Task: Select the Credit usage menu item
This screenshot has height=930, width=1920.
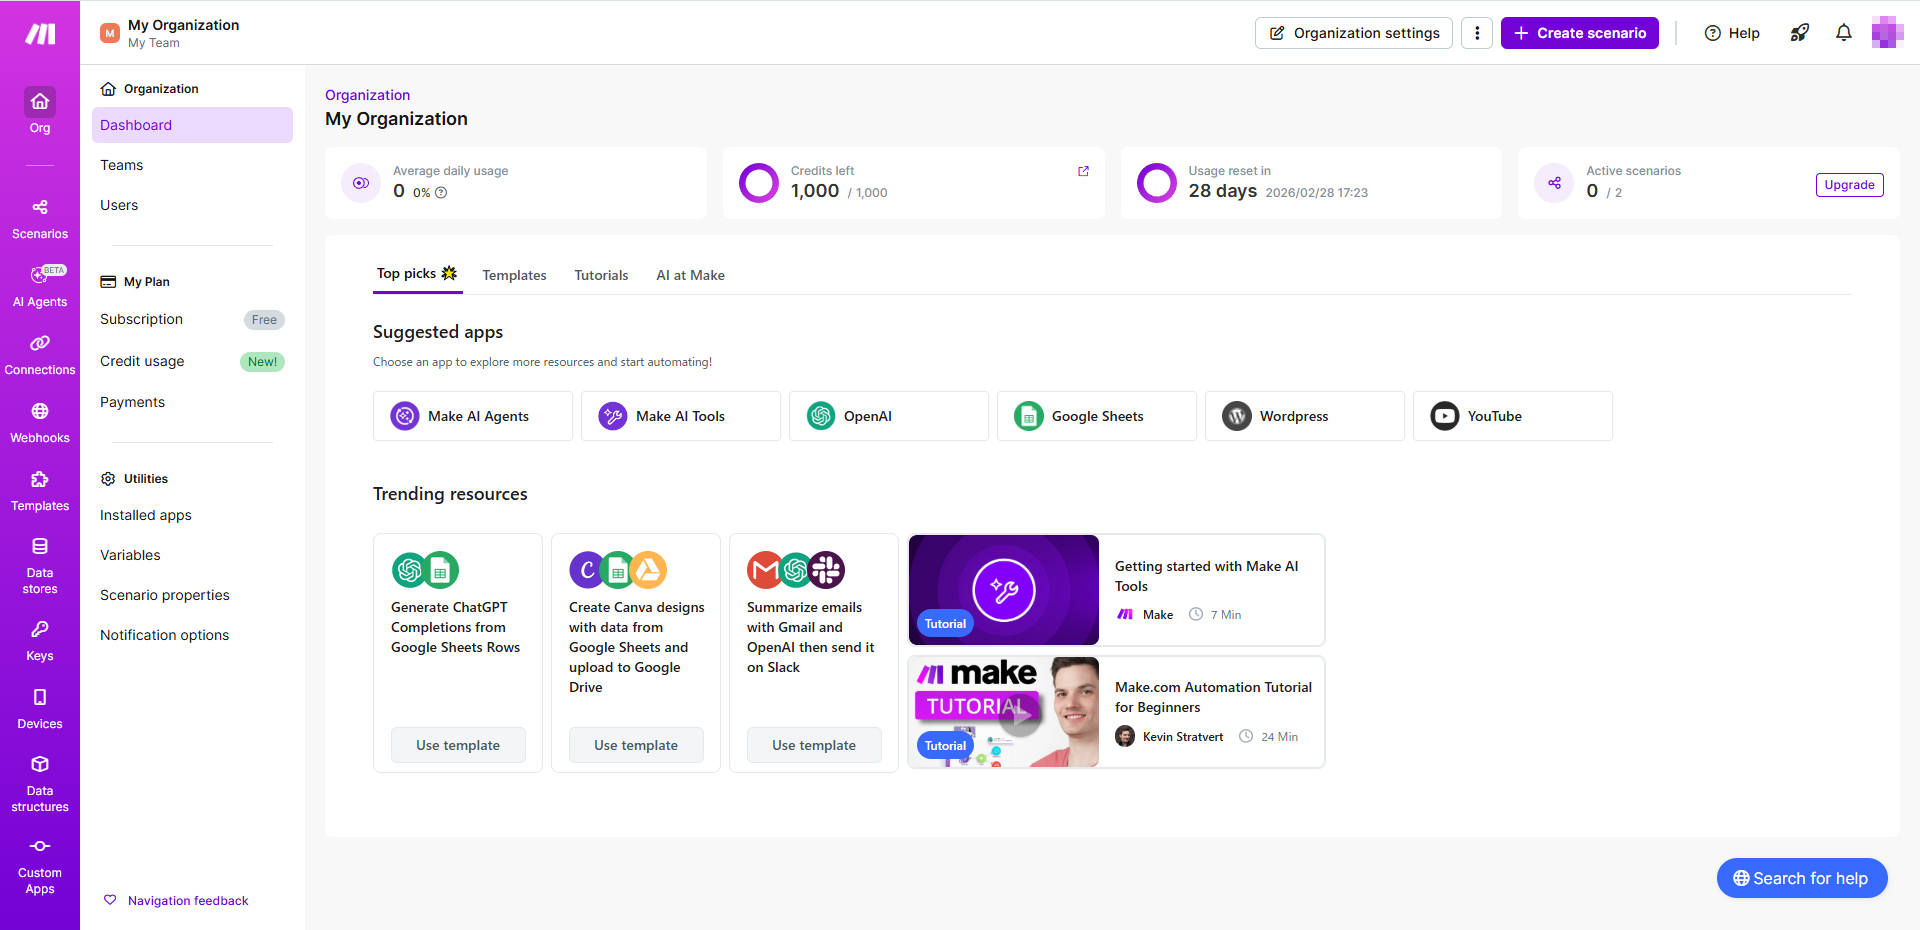Action: click(142, 361)
